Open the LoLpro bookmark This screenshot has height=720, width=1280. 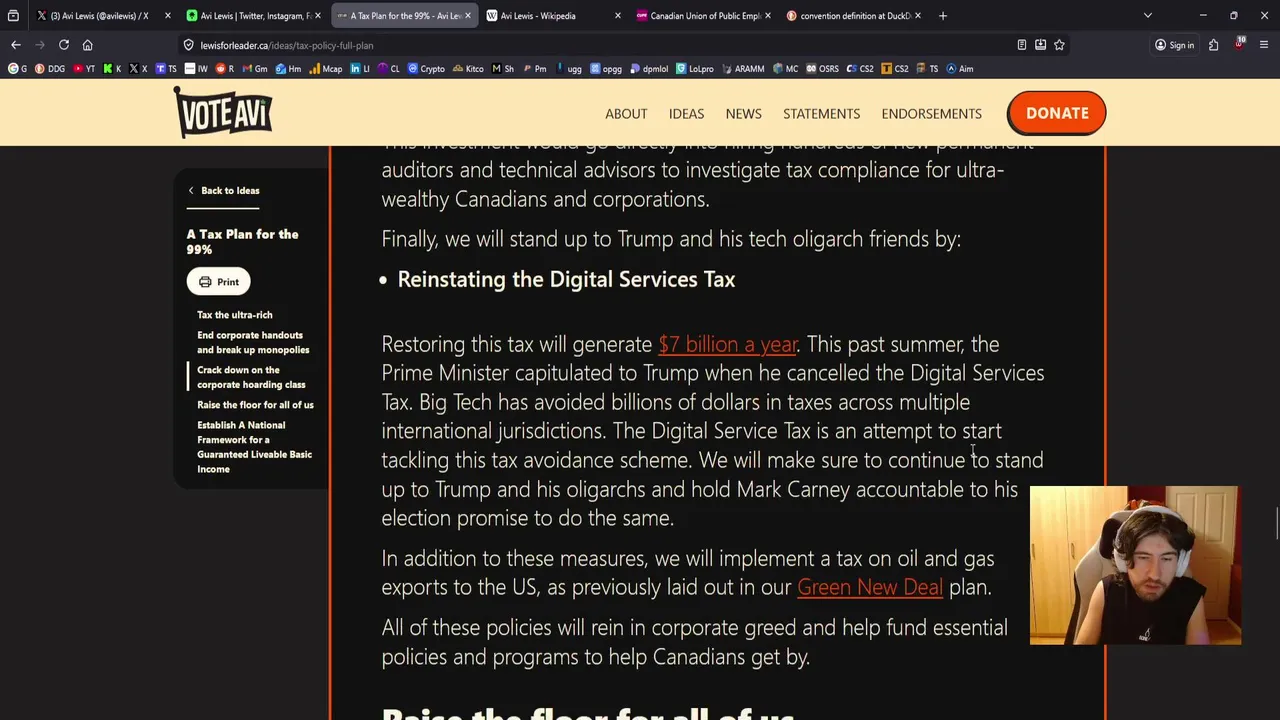click(x=695, y=69)
